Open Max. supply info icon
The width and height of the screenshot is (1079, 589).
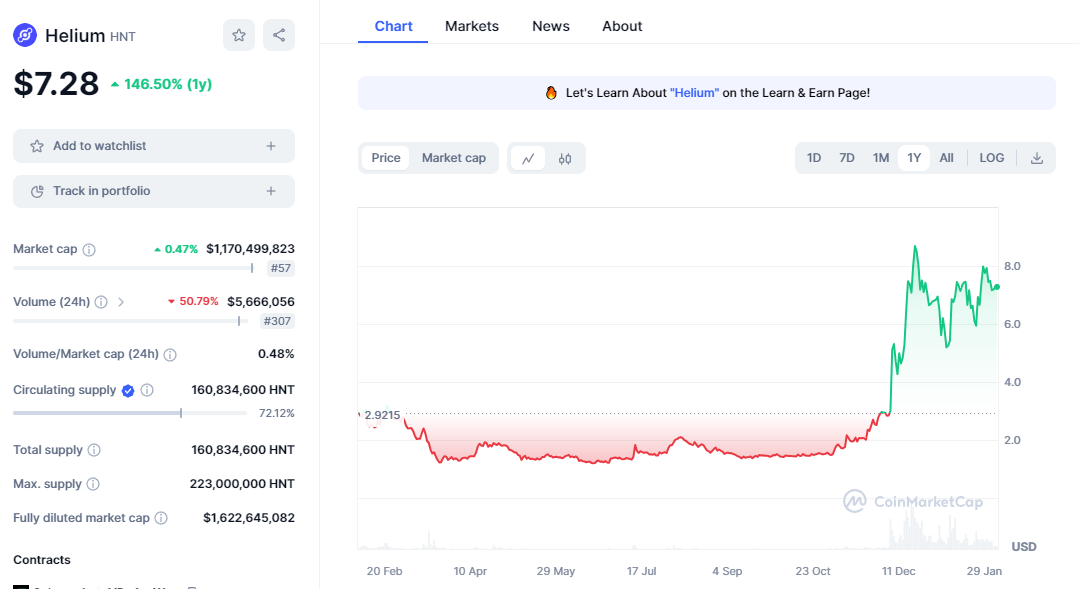(x=93, y=484)
